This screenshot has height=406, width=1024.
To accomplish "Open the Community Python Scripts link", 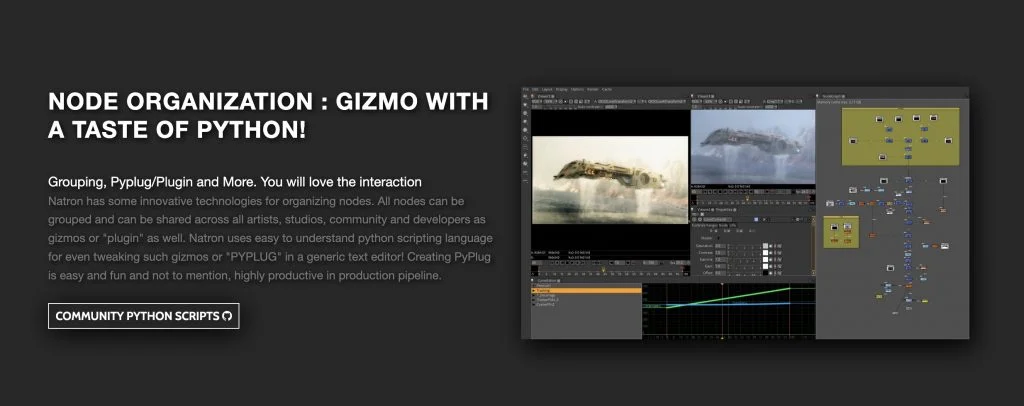I will (144, 316).
